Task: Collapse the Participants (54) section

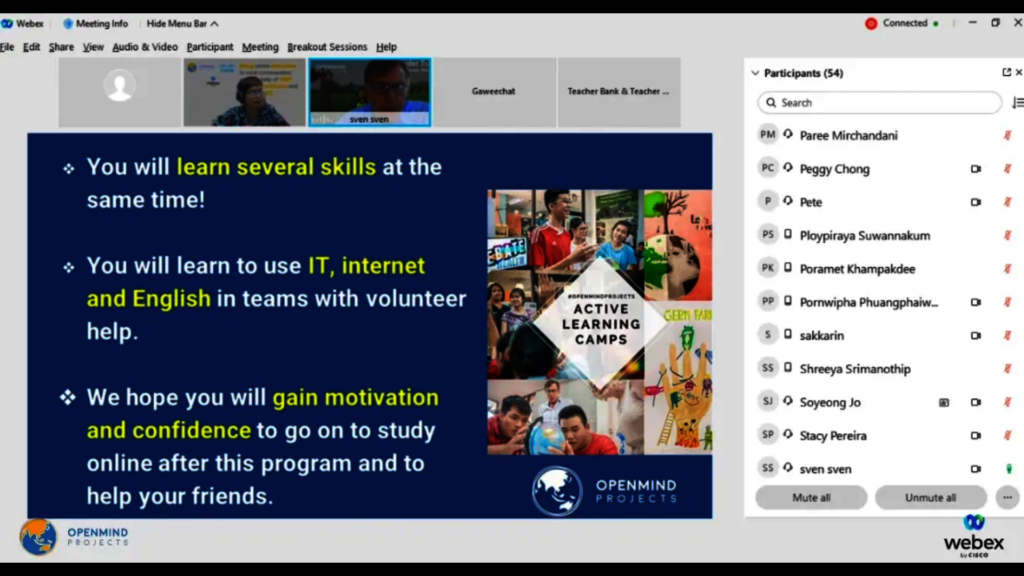Action: tap(755, 72)
